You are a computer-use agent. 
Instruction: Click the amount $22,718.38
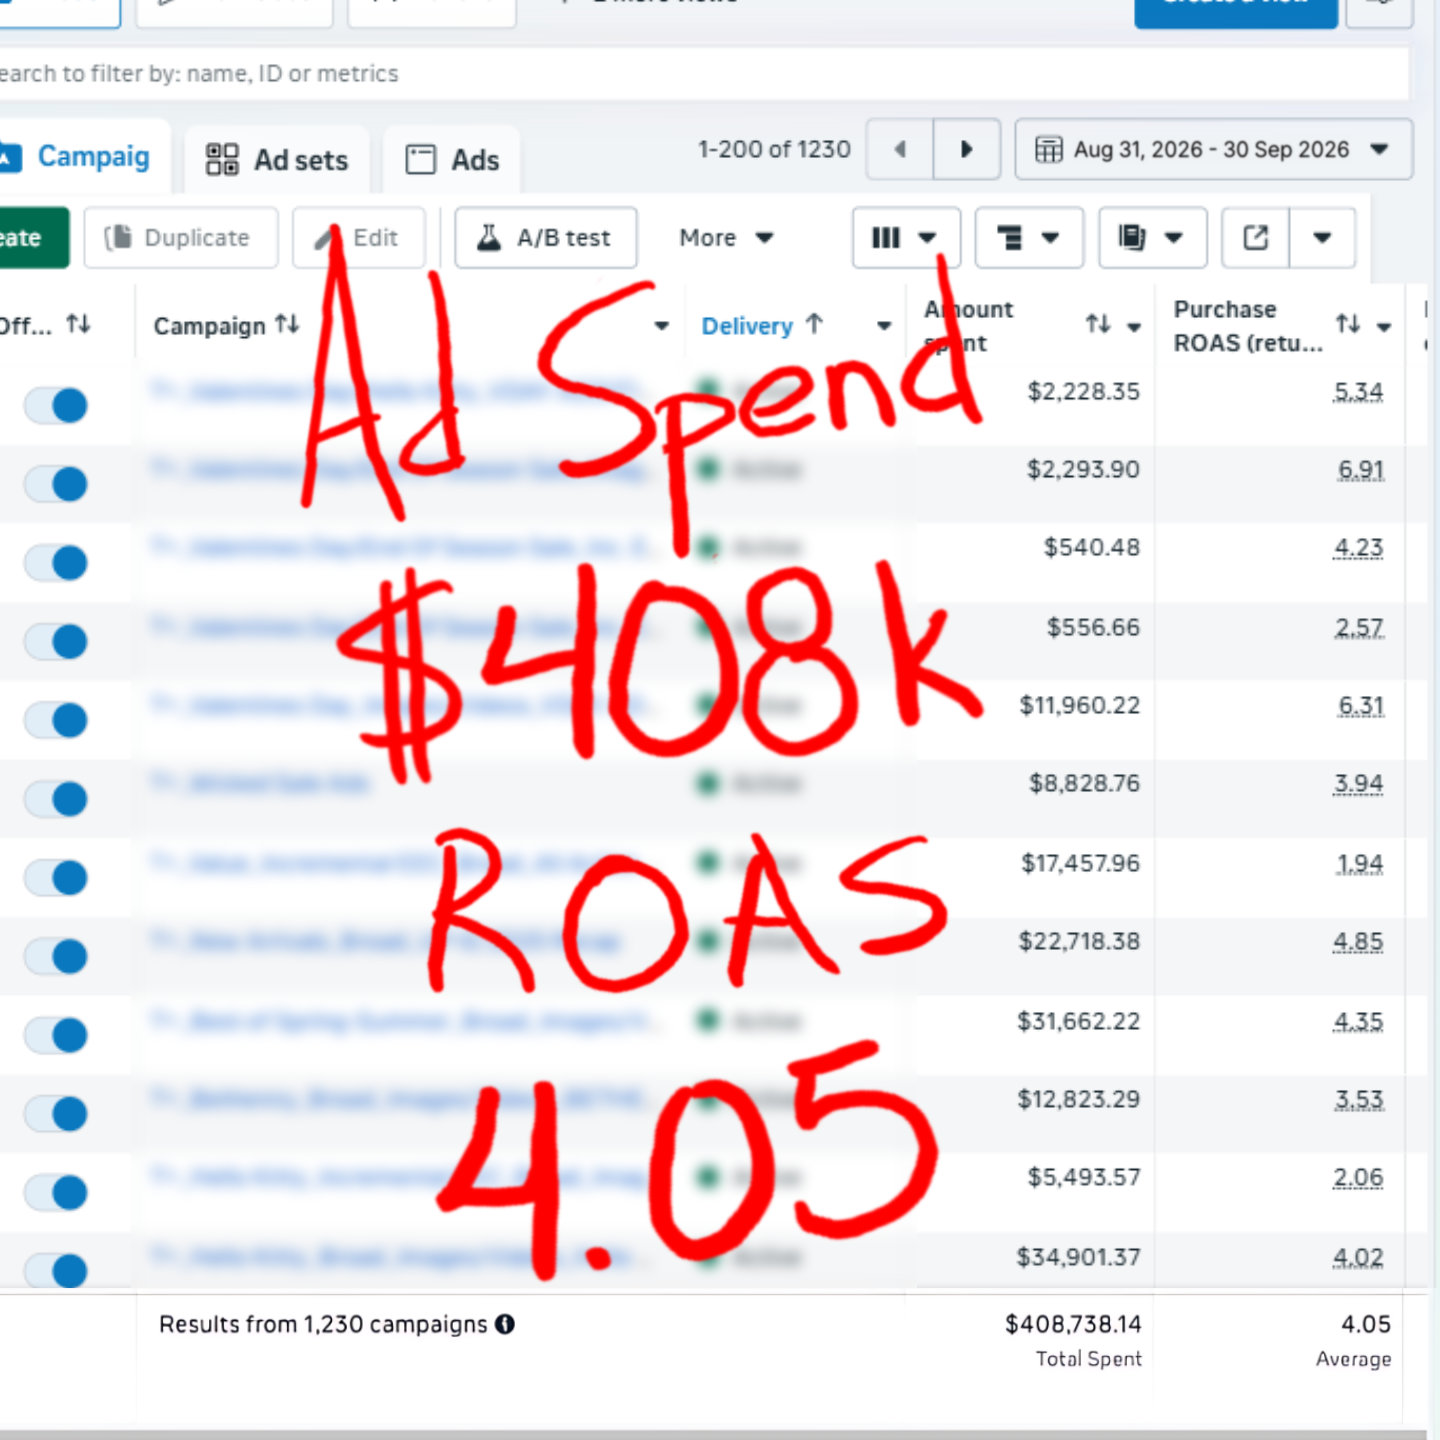coord(1079,942)
